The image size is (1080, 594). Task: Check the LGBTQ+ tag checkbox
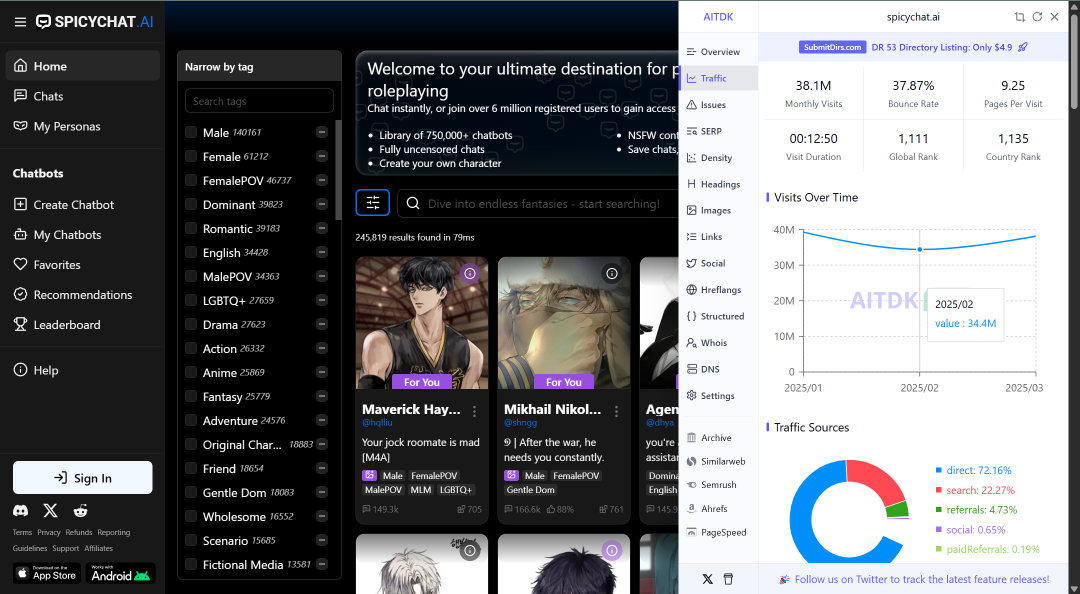click(x=191, y=300)
